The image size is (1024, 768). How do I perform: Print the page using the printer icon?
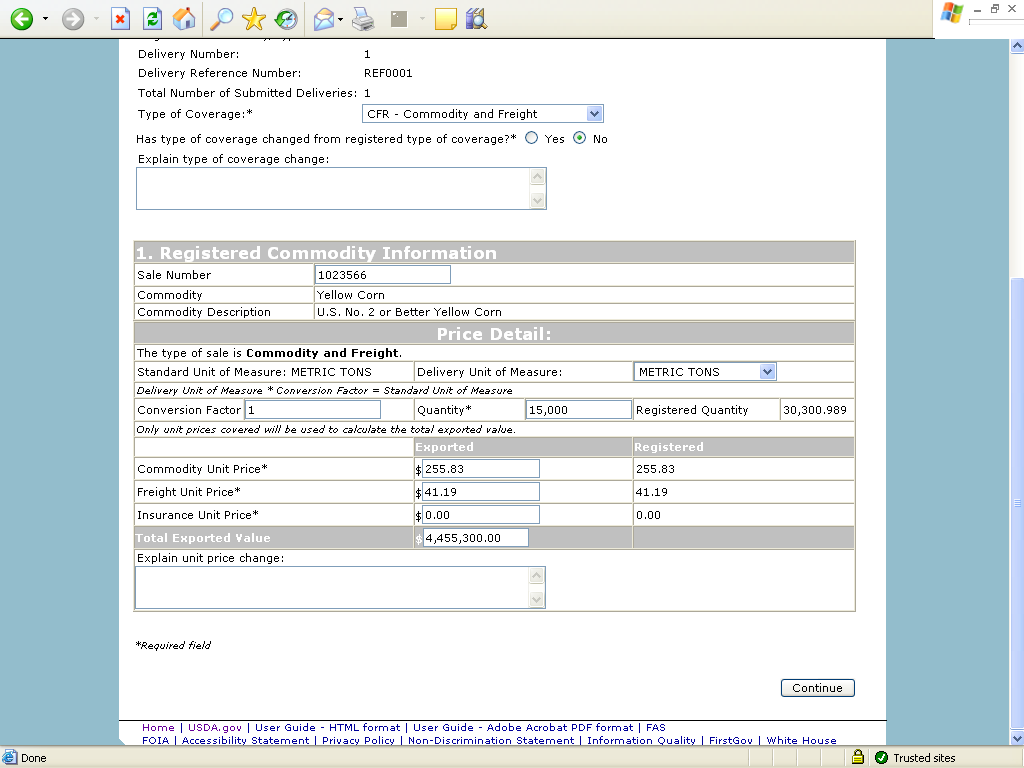click(363, 19)
